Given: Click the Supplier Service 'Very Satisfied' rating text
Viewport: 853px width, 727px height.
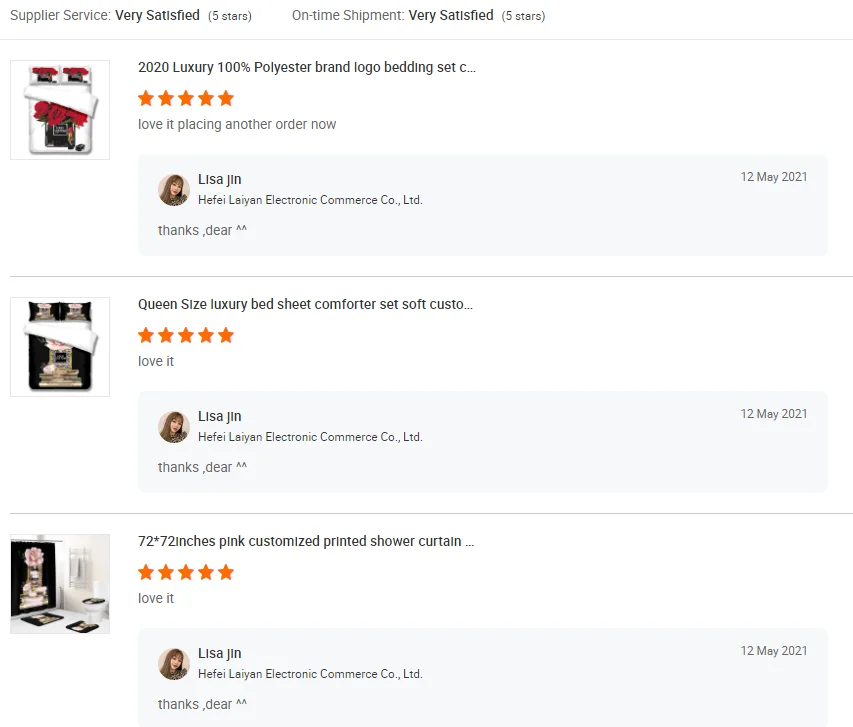Looking at the screenshot, I should pos(157,16).
